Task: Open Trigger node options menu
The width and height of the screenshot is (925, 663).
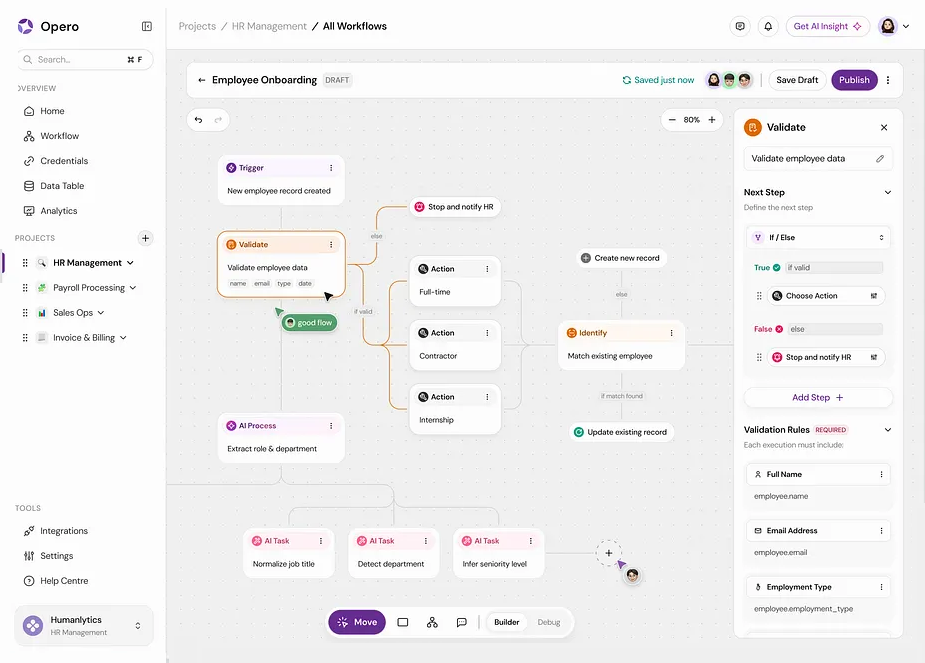Action: point(331,168)
